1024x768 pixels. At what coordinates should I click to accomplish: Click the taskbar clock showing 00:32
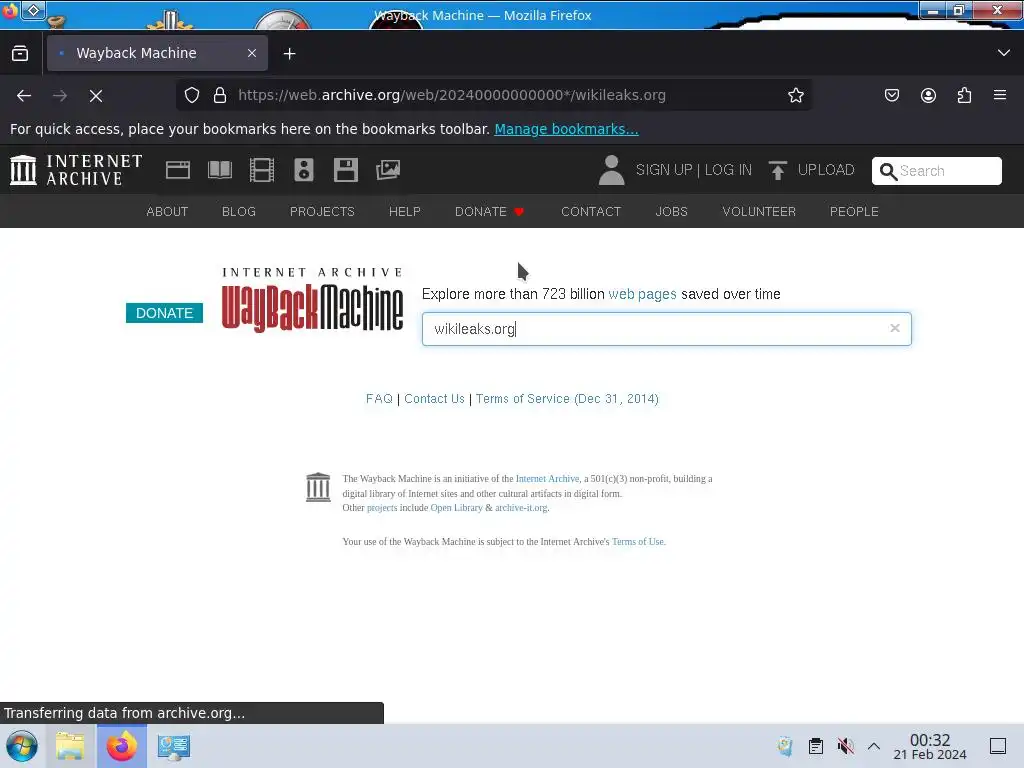930,746
